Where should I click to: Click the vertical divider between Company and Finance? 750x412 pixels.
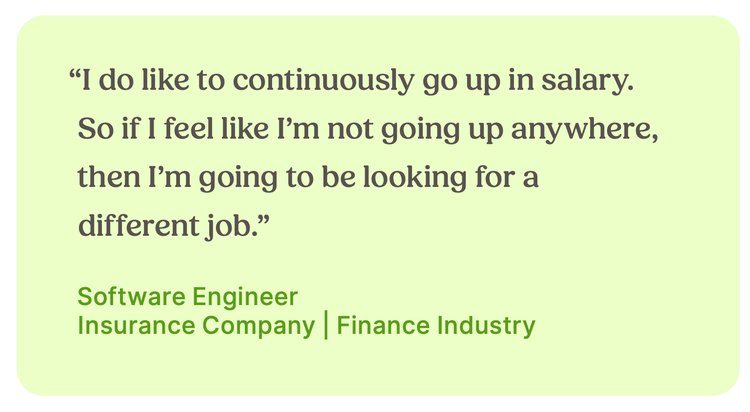tap(326, 325)
